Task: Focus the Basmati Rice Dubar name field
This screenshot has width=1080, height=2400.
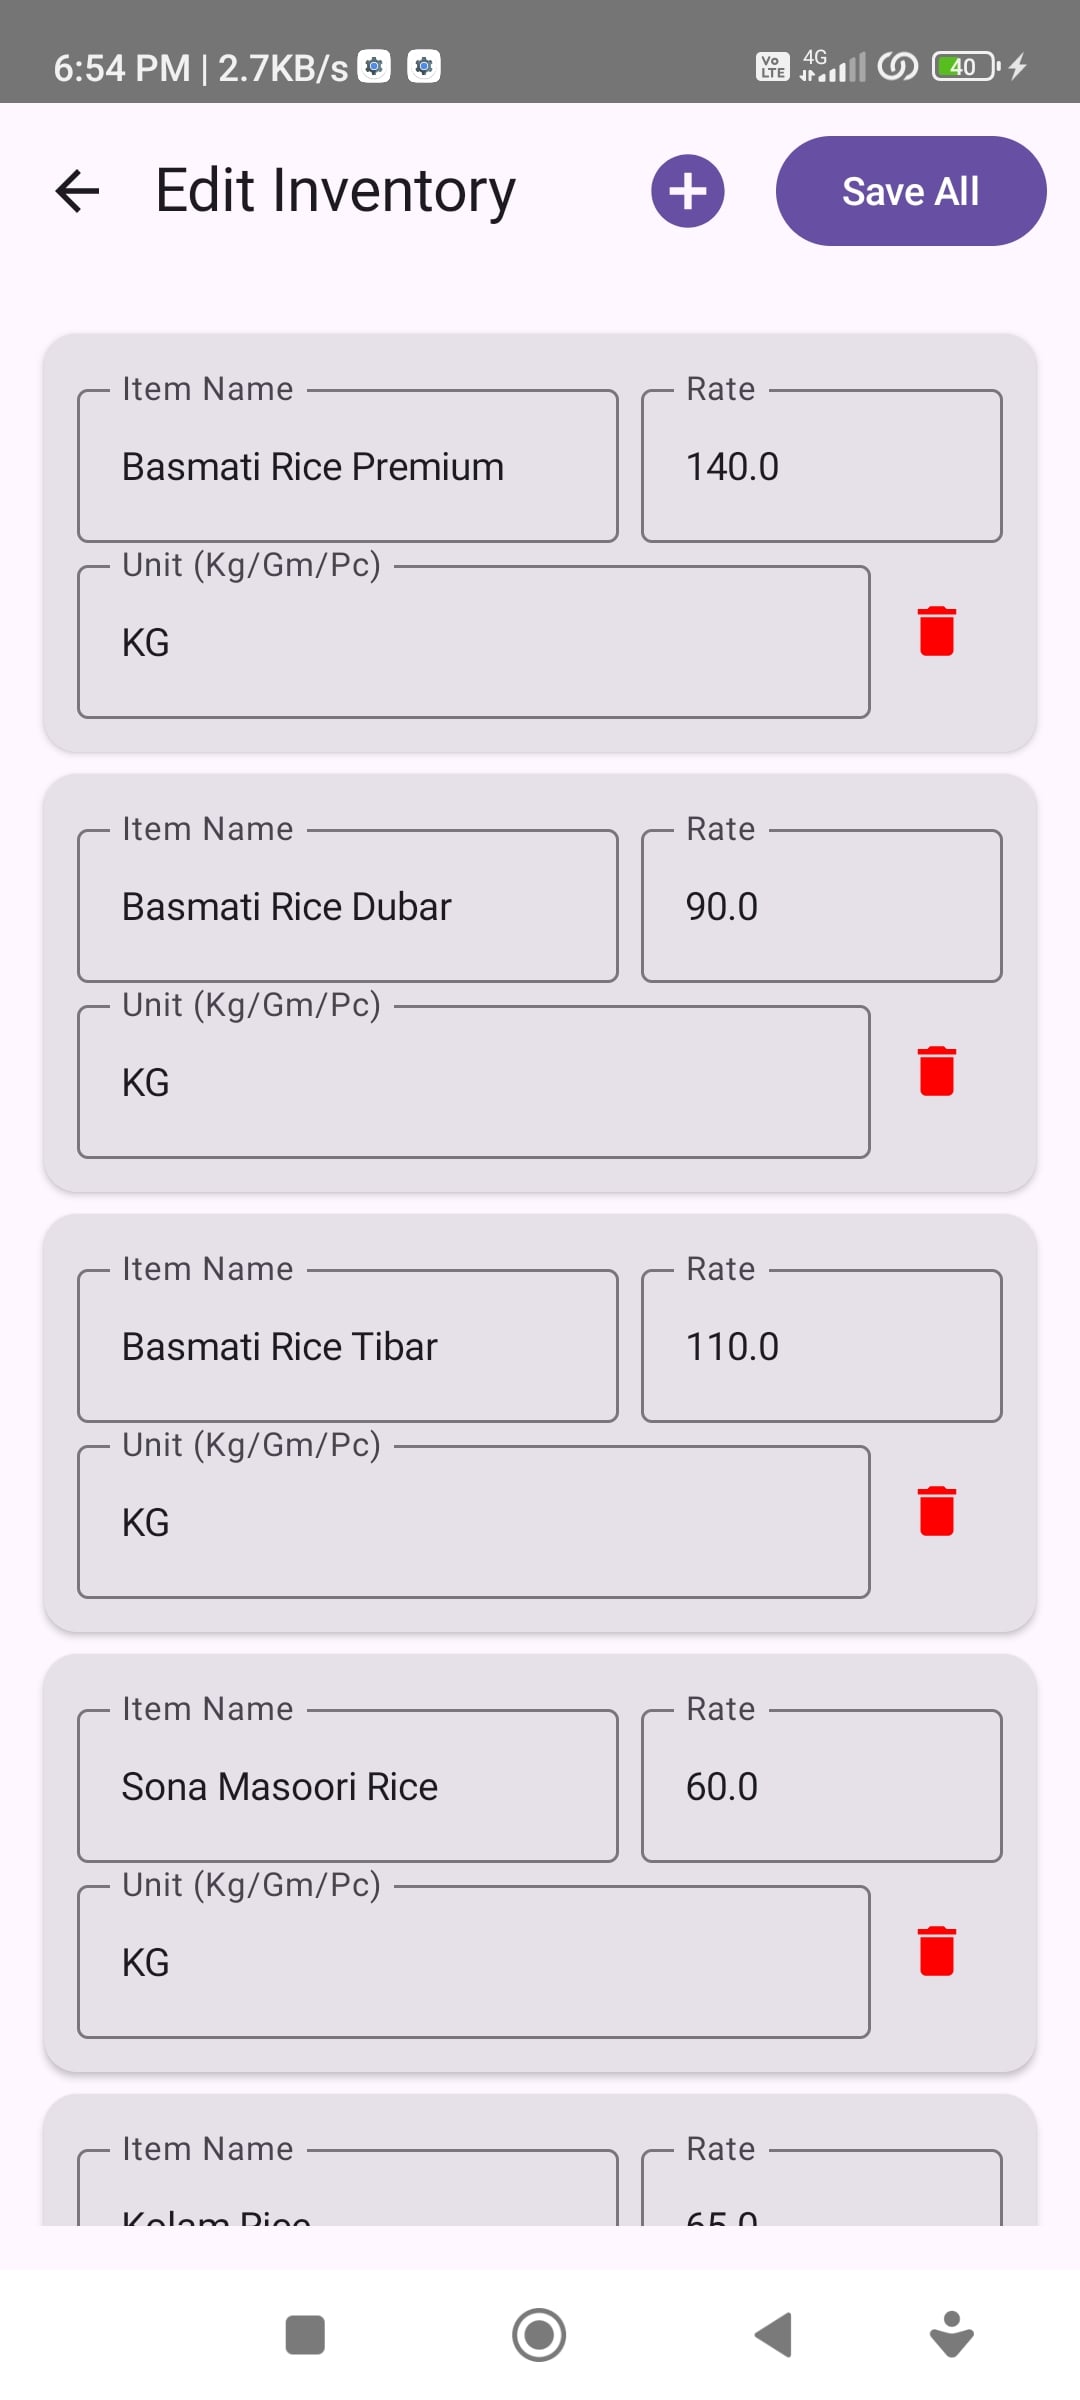Action: [x=347, y=907]
